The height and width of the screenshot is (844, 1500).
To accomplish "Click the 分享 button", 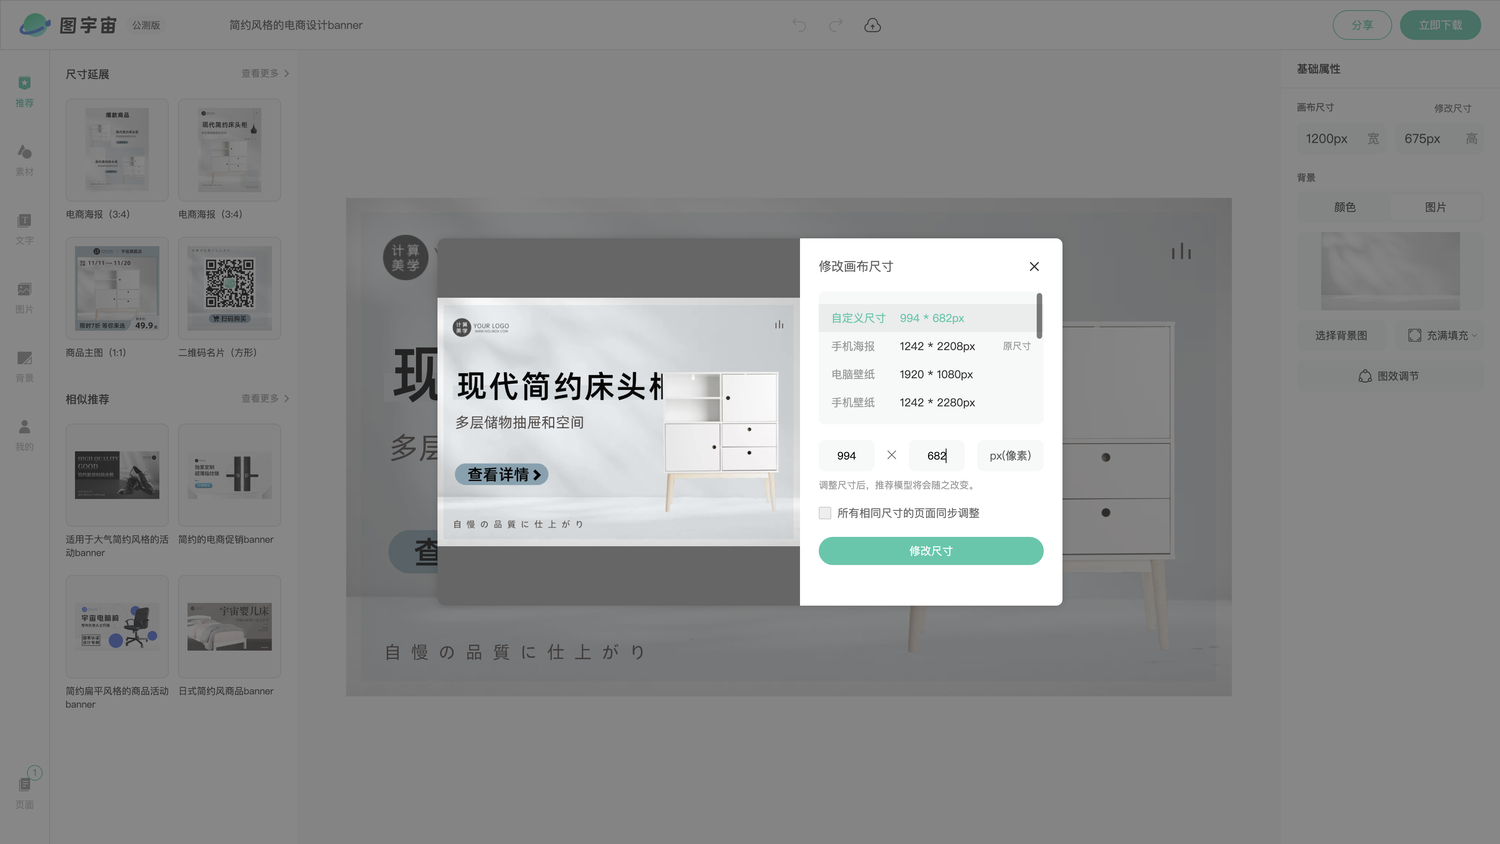I will pyautogui.click(x=1362, y=25).
